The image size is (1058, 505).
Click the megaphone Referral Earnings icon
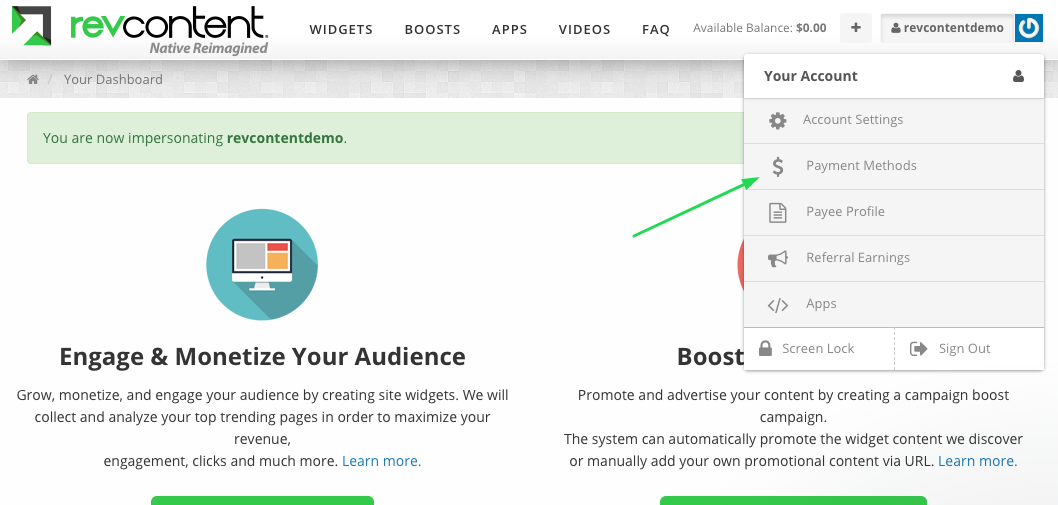778,258
